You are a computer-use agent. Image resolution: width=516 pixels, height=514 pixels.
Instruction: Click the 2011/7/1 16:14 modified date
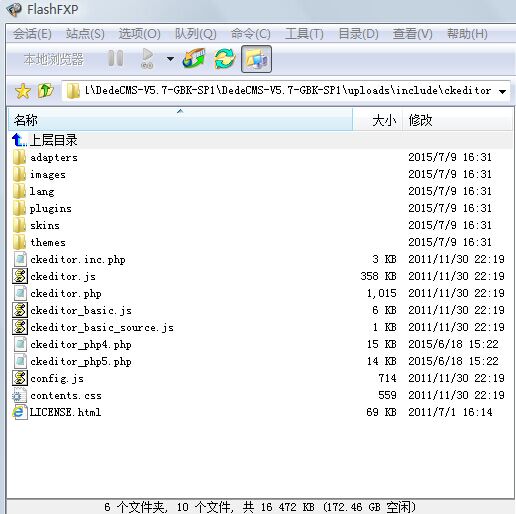pos(450,412)
